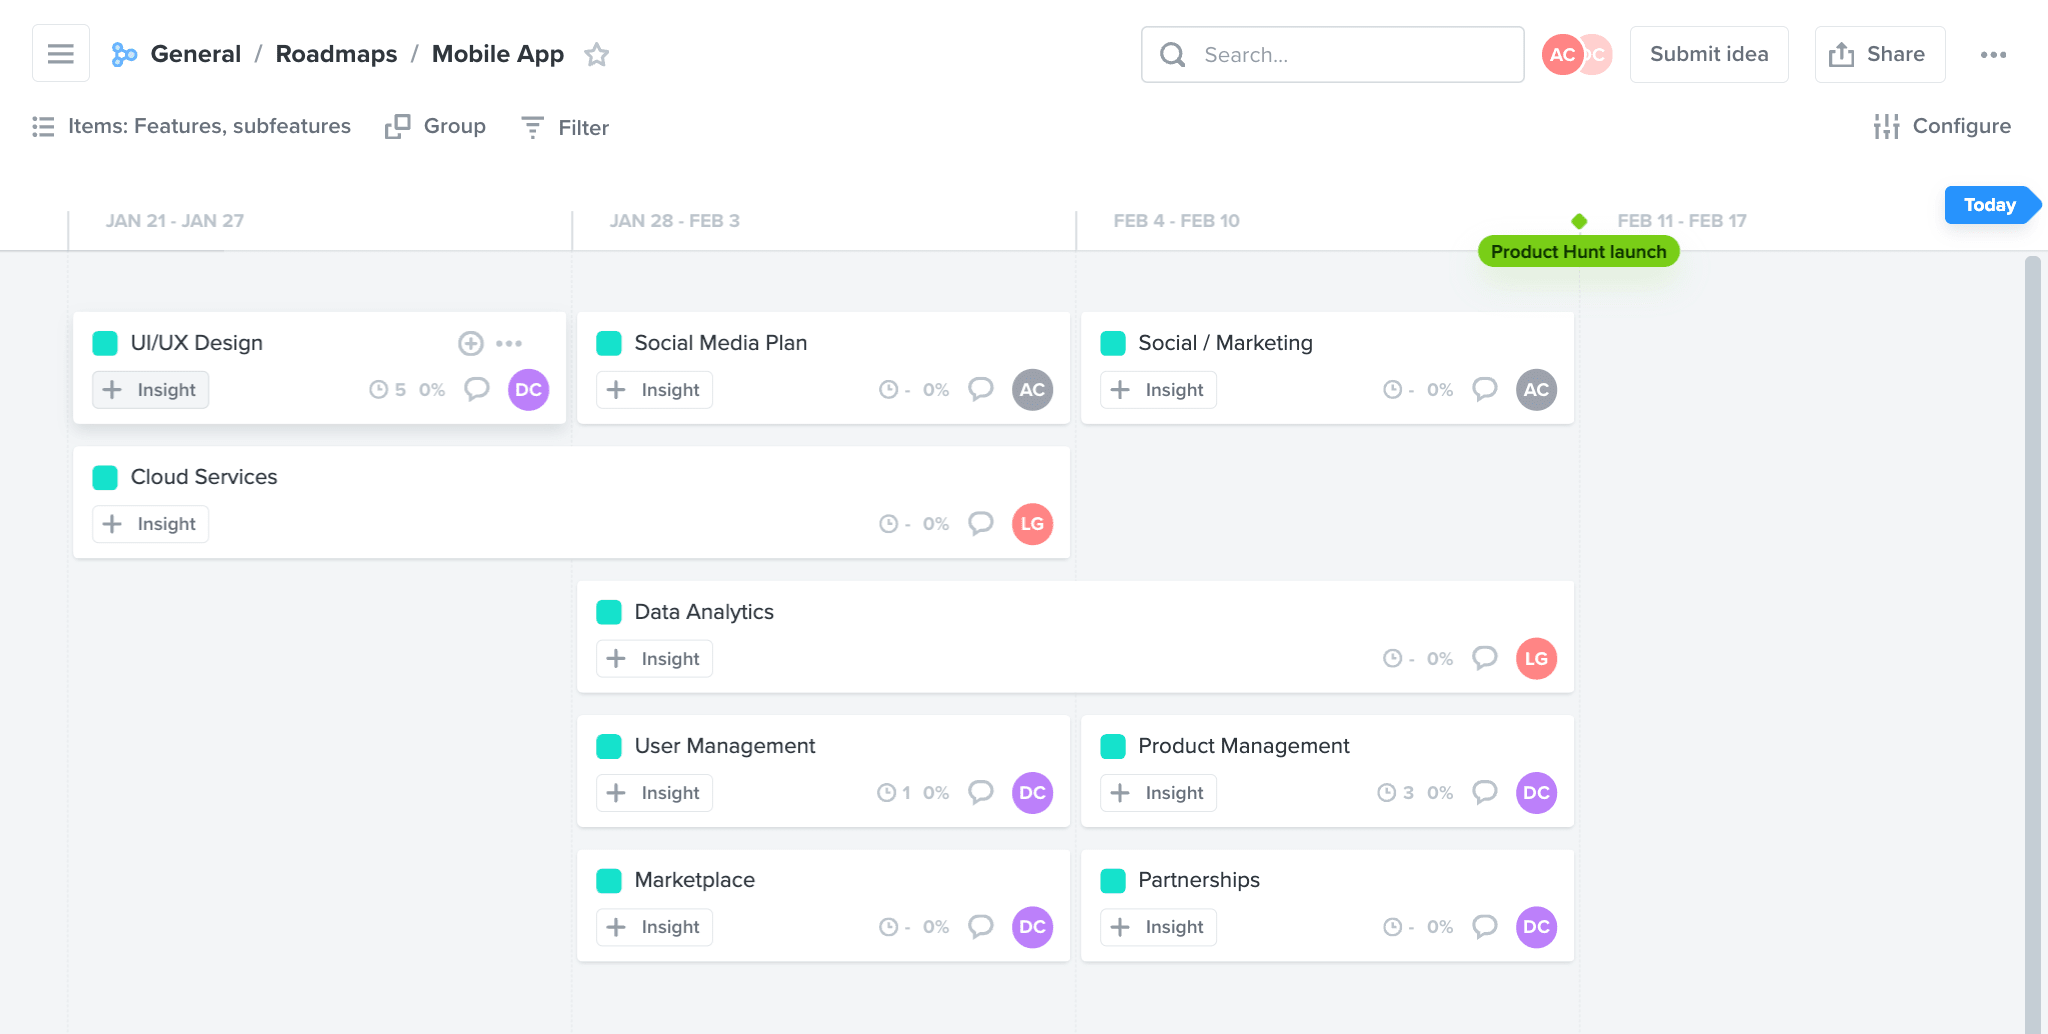Click teal status swatch on UI/UX Design
Viewport: 2048px width, 1034px height.
click(x=105, y=343)
